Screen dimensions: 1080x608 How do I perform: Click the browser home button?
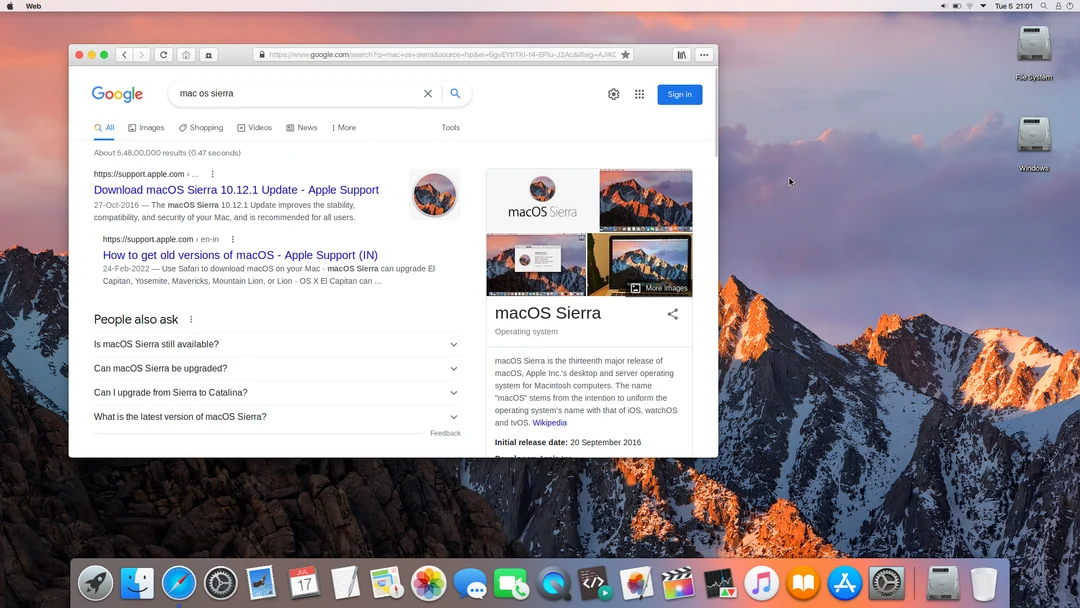point(186,55)
